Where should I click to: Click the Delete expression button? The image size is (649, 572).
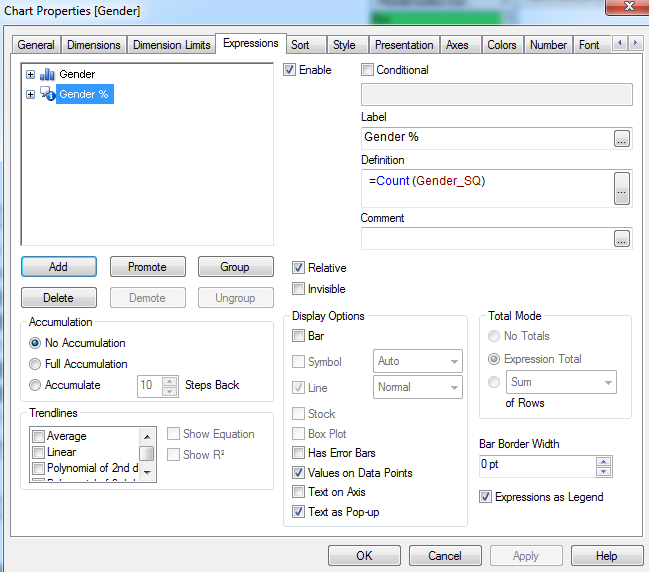click(x=59, y=298)
